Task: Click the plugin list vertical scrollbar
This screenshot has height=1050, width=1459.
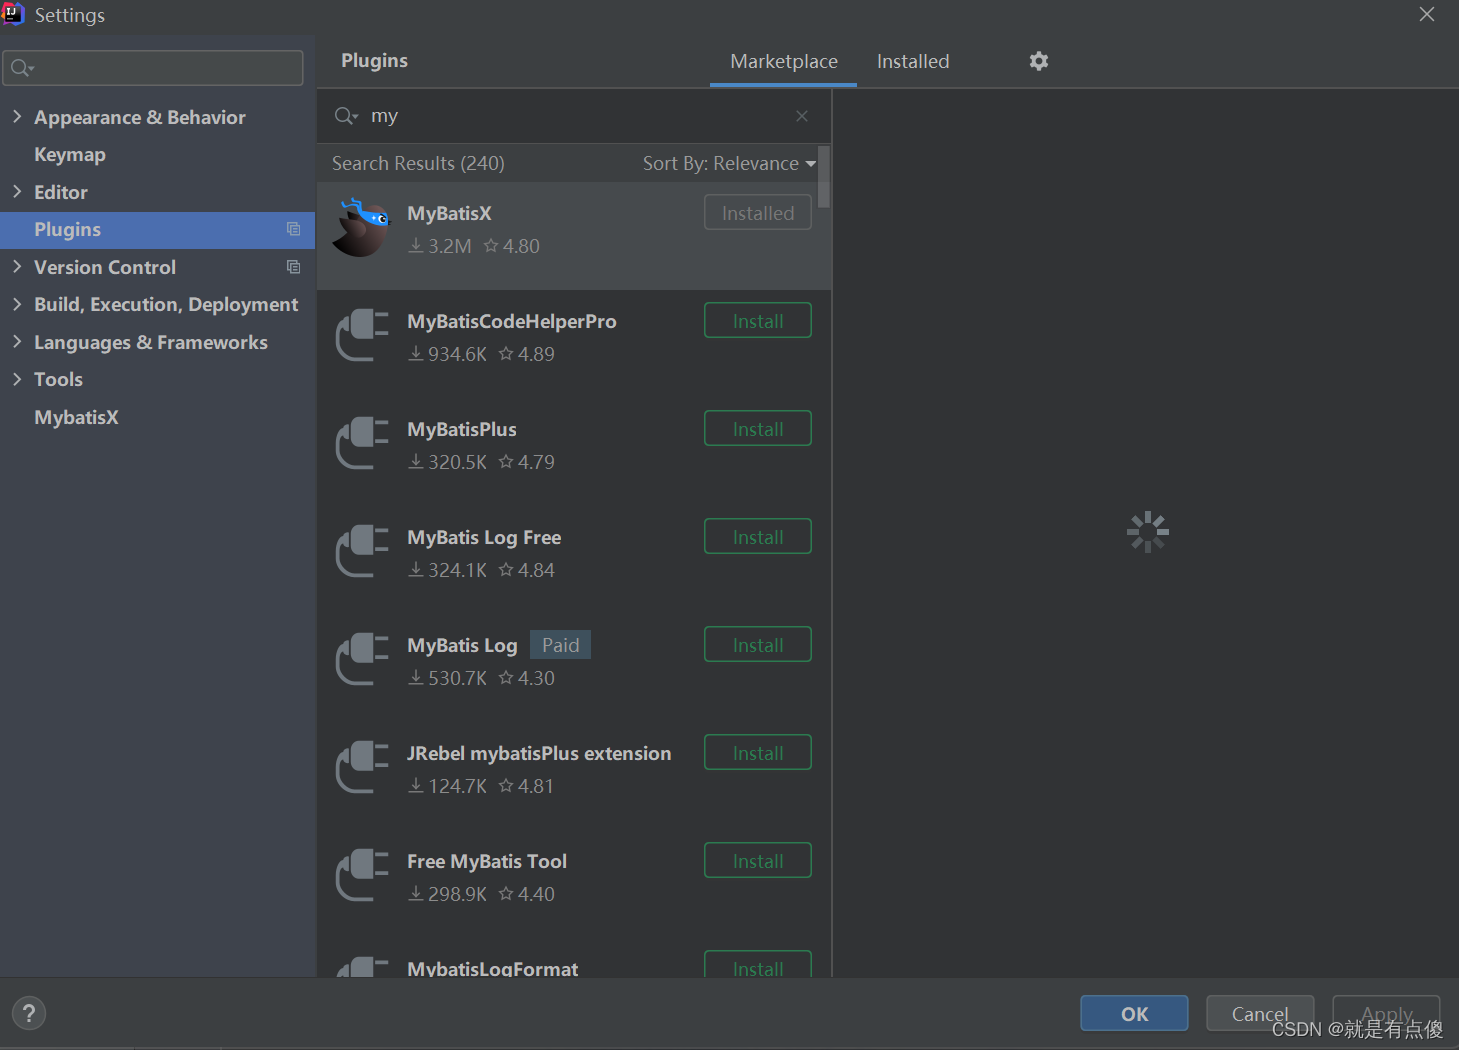Action: click(824, 178)
